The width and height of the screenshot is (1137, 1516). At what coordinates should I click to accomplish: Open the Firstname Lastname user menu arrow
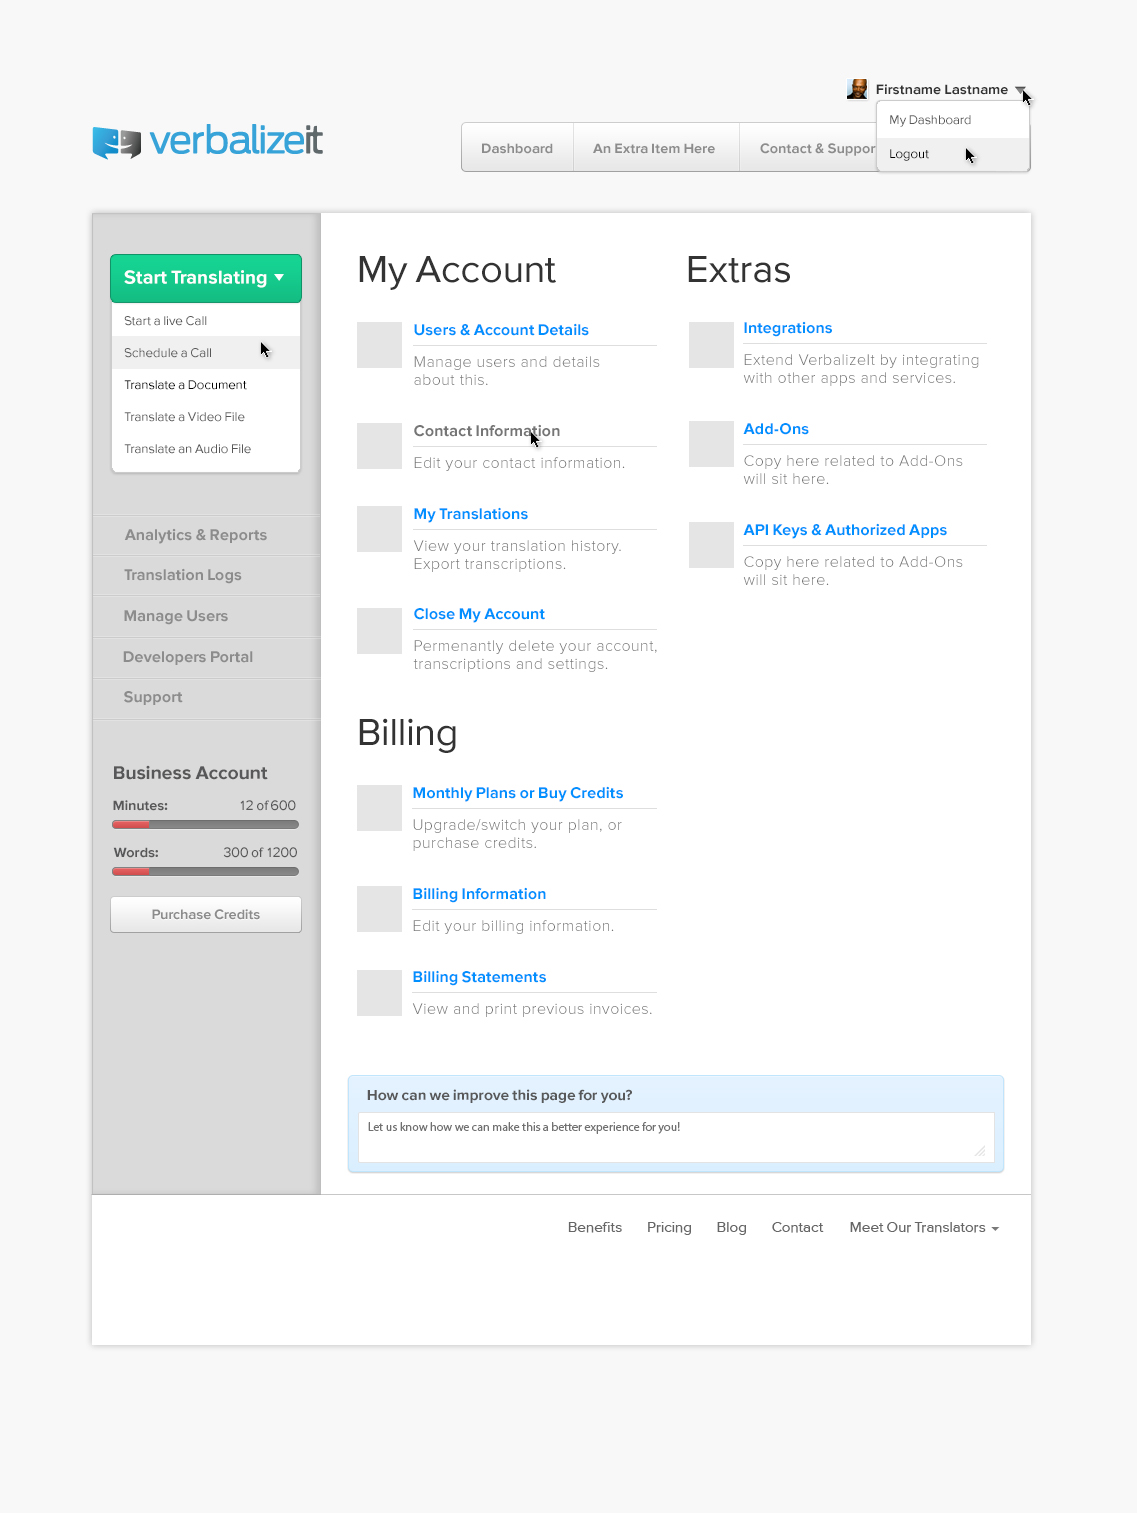point(1020,90)
